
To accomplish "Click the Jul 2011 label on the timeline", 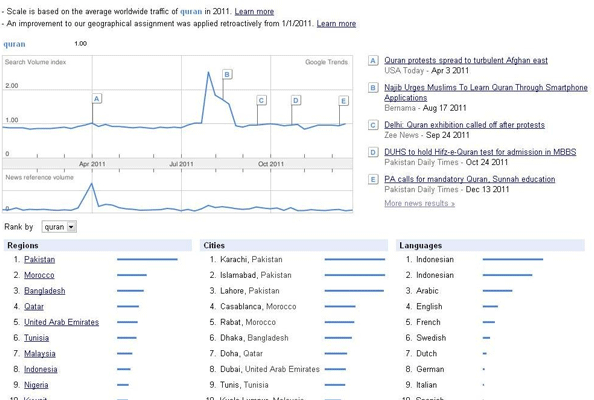I will click(x=181, y=164).
